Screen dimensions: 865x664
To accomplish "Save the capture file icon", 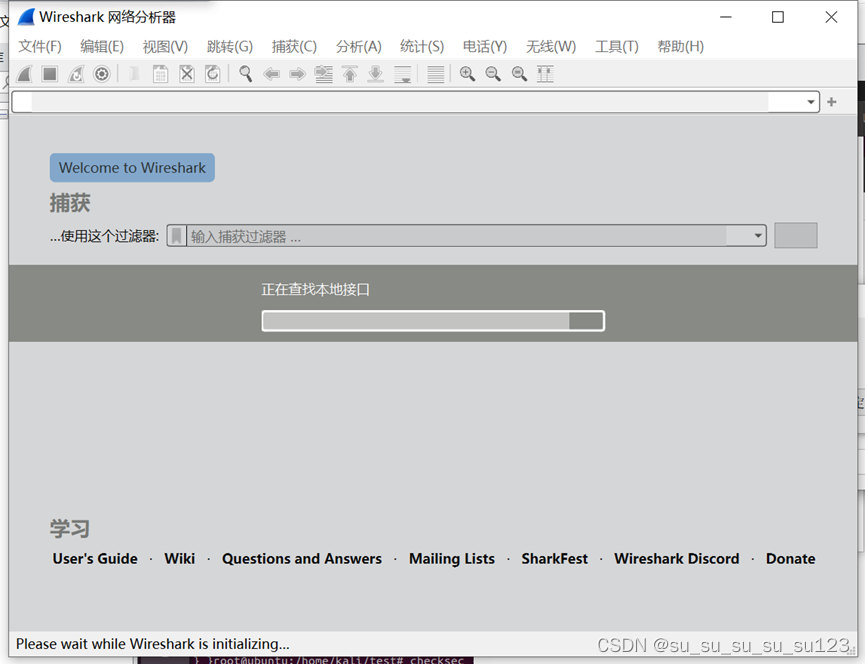I will click(x=161, y=74).
